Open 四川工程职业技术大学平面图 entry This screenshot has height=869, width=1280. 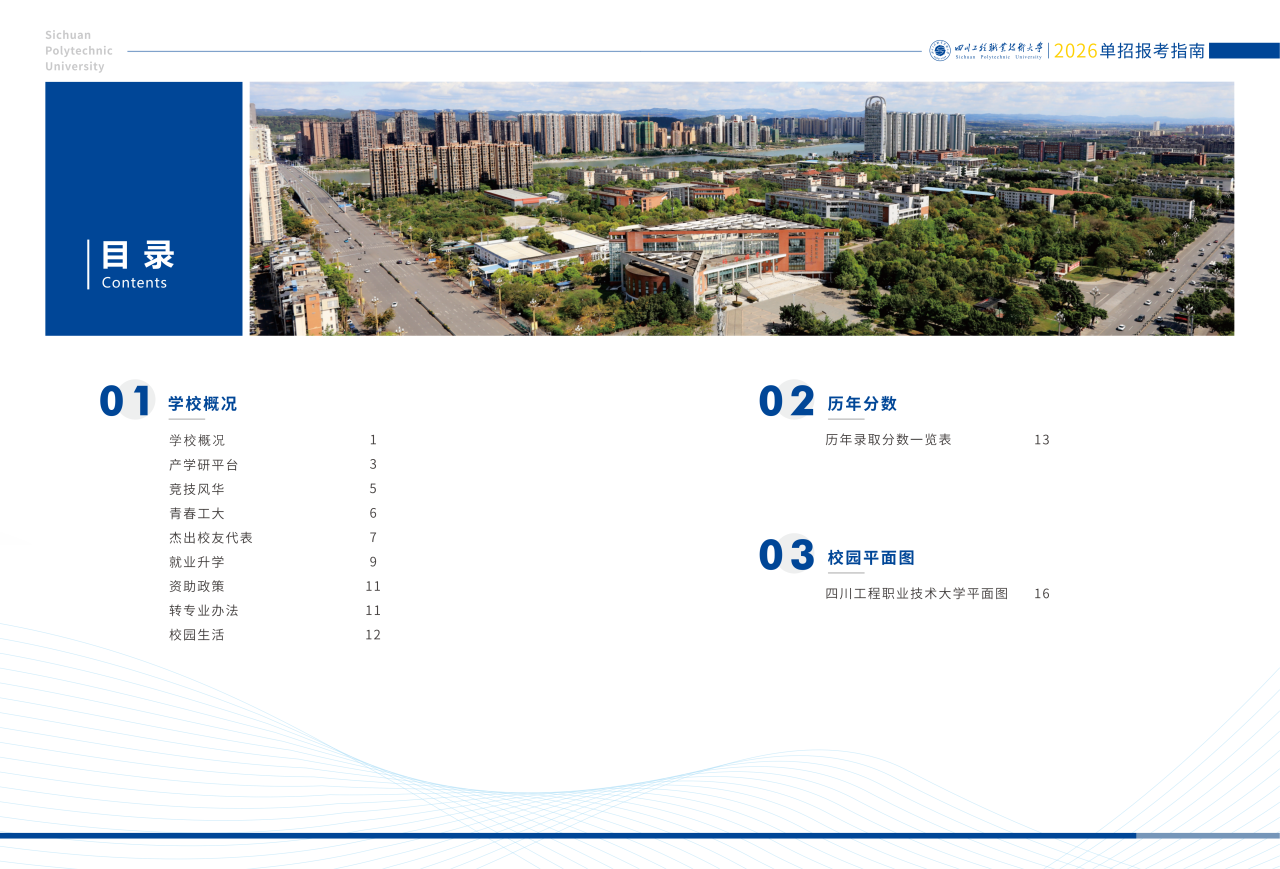click(916, 594)
